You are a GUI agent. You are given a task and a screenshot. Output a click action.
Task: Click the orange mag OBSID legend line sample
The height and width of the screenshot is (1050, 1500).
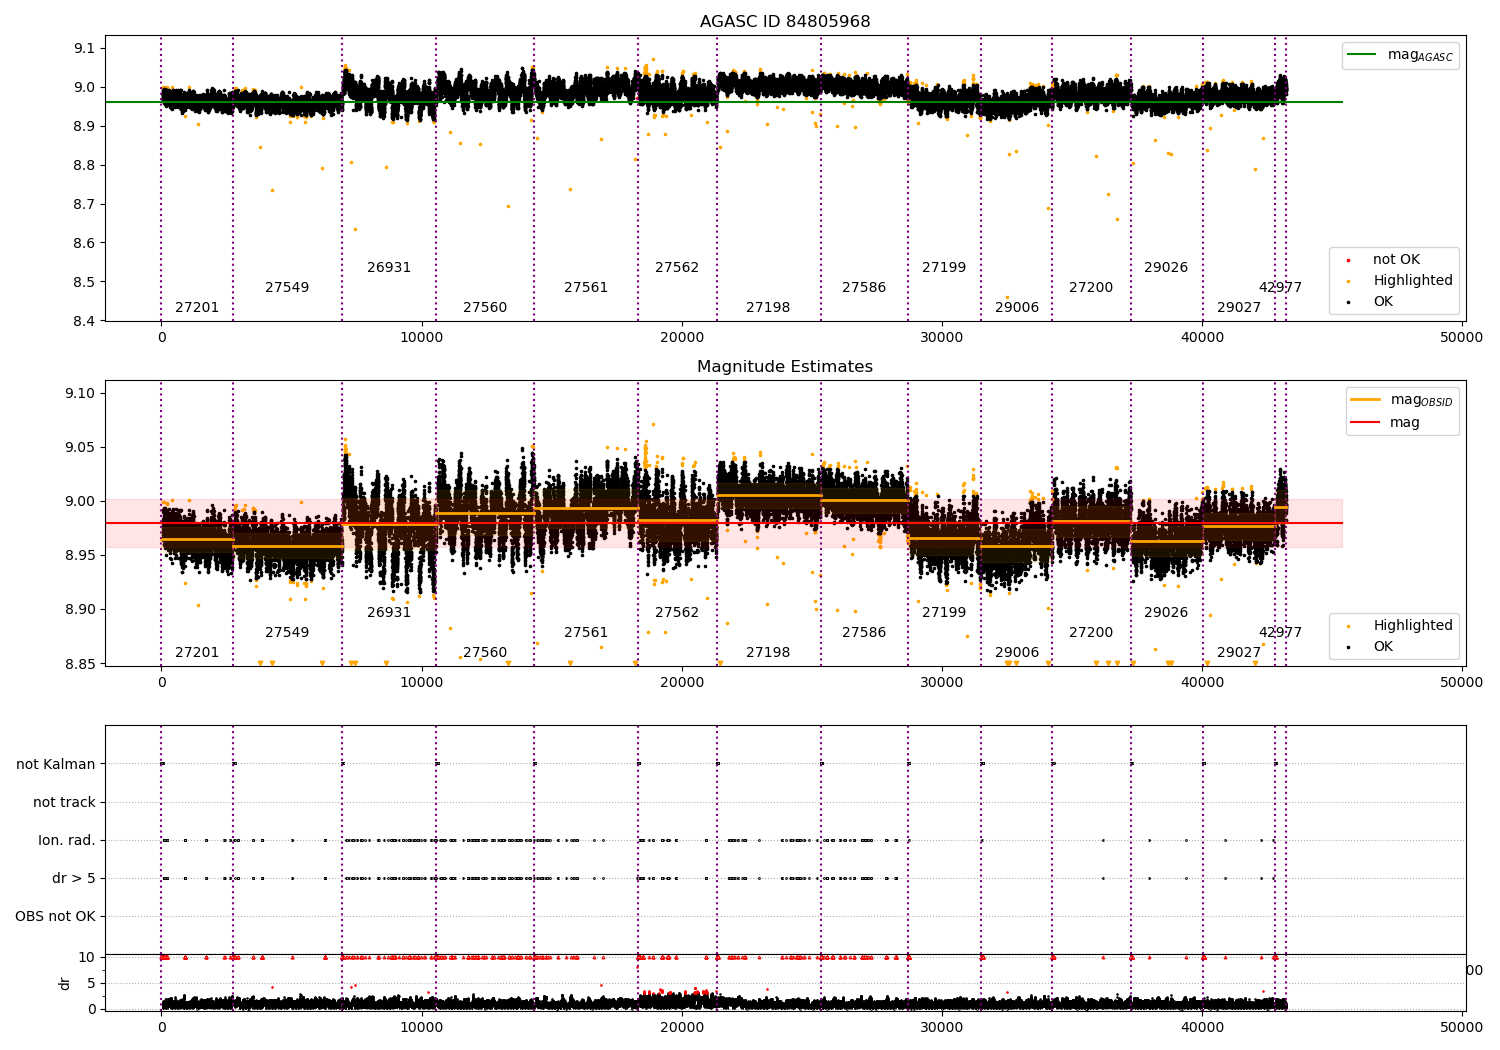(x=1366, y=400)
